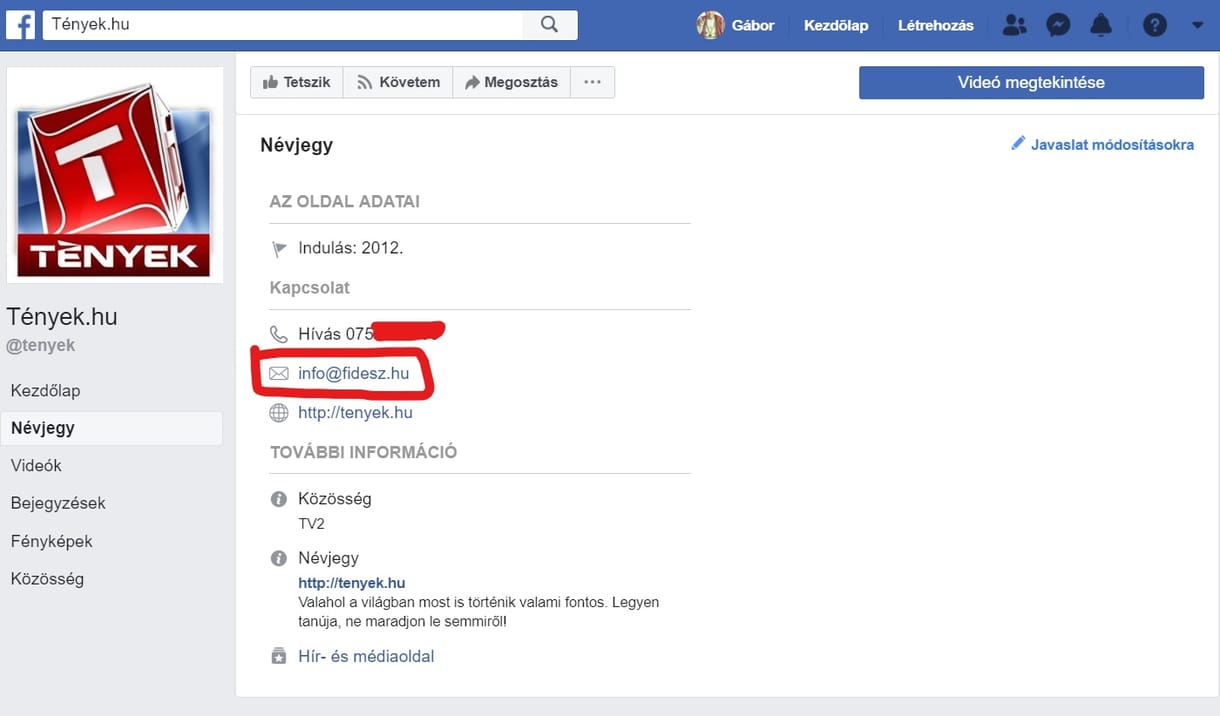The image size is (1220, 716).
Task: Click the TV2 community text
Action: [x=311, y=524]
